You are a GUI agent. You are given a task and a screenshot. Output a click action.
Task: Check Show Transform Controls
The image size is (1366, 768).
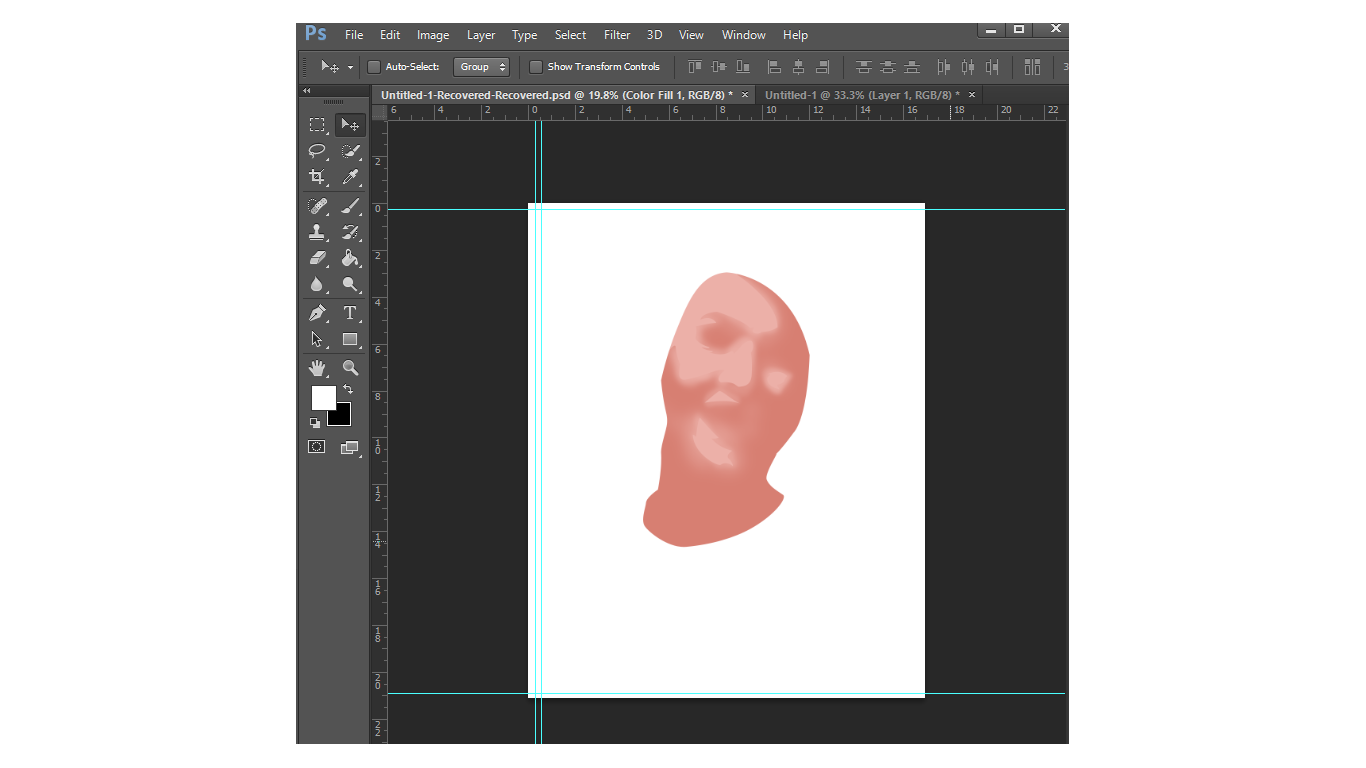coord(536,67)
